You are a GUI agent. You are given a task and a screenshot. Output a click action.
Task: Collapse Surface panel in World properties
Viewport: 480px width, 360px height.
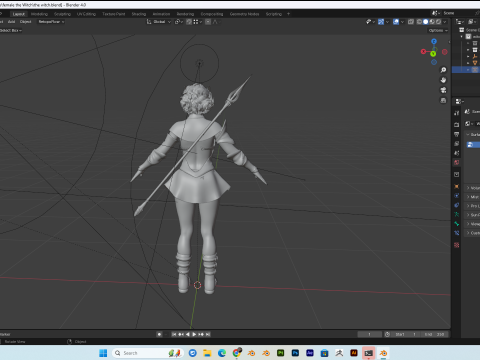[473, 134]
